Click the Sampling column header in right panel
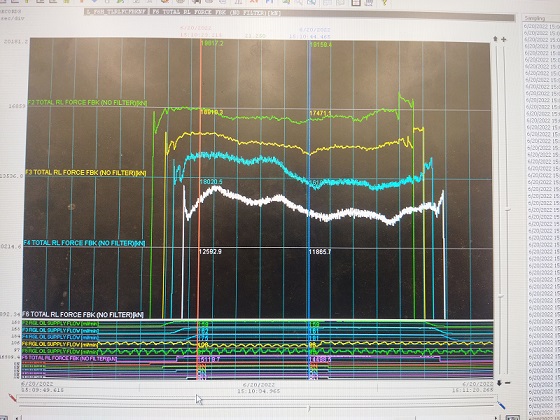This screenshot has width=560, height=420. point(535,18)
